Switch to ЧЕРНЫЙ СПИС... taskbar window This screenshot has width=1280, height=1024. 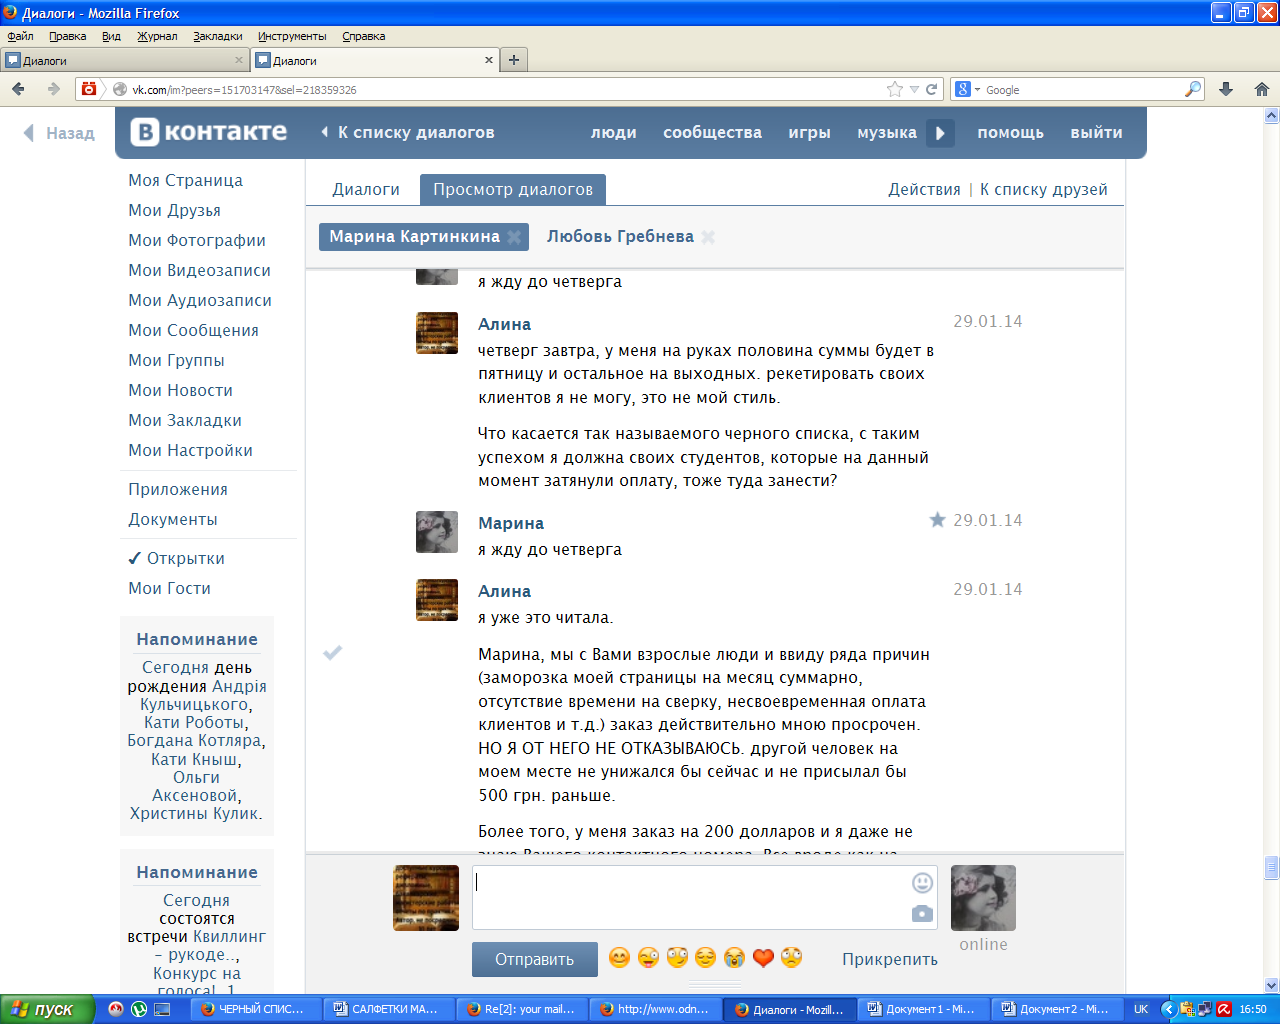point(256,1009)
